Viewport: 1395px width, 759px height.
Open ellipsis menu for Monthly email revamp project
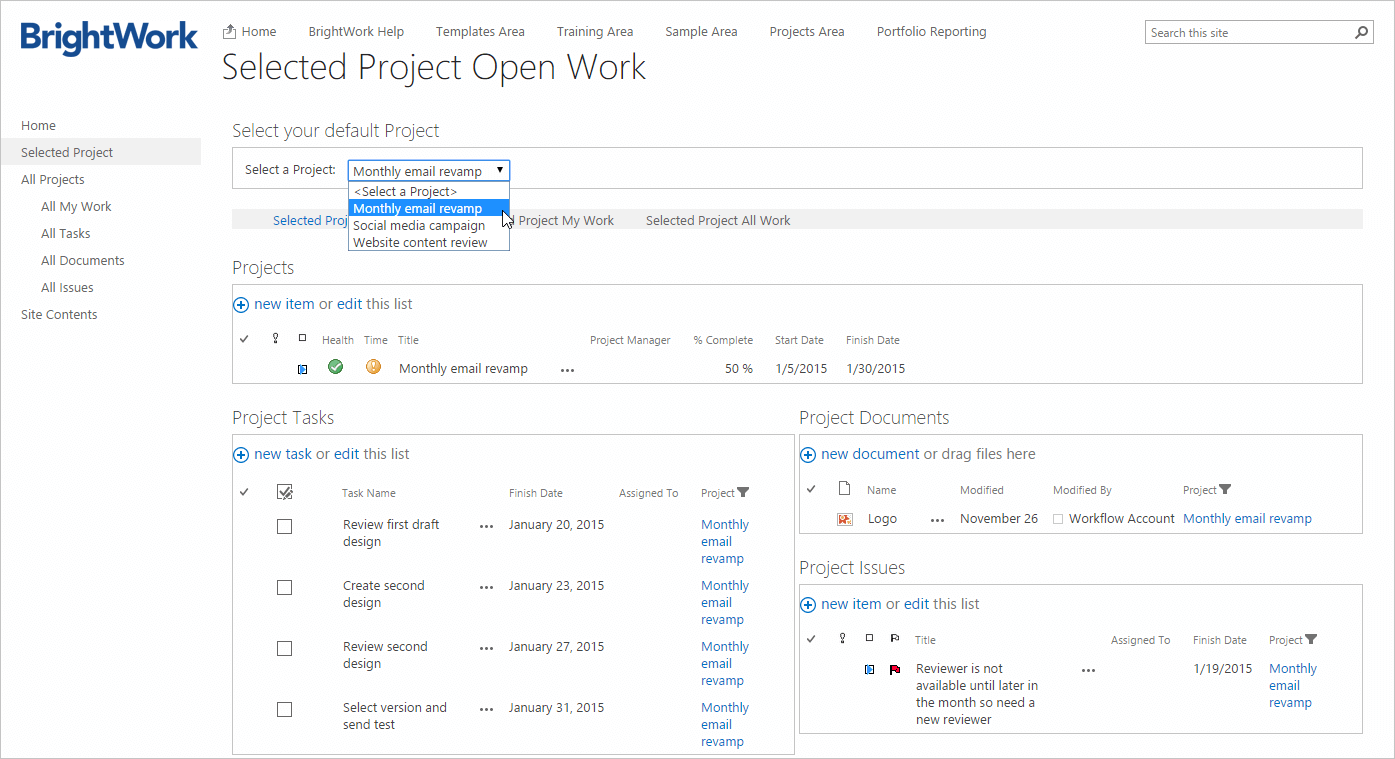567,370
